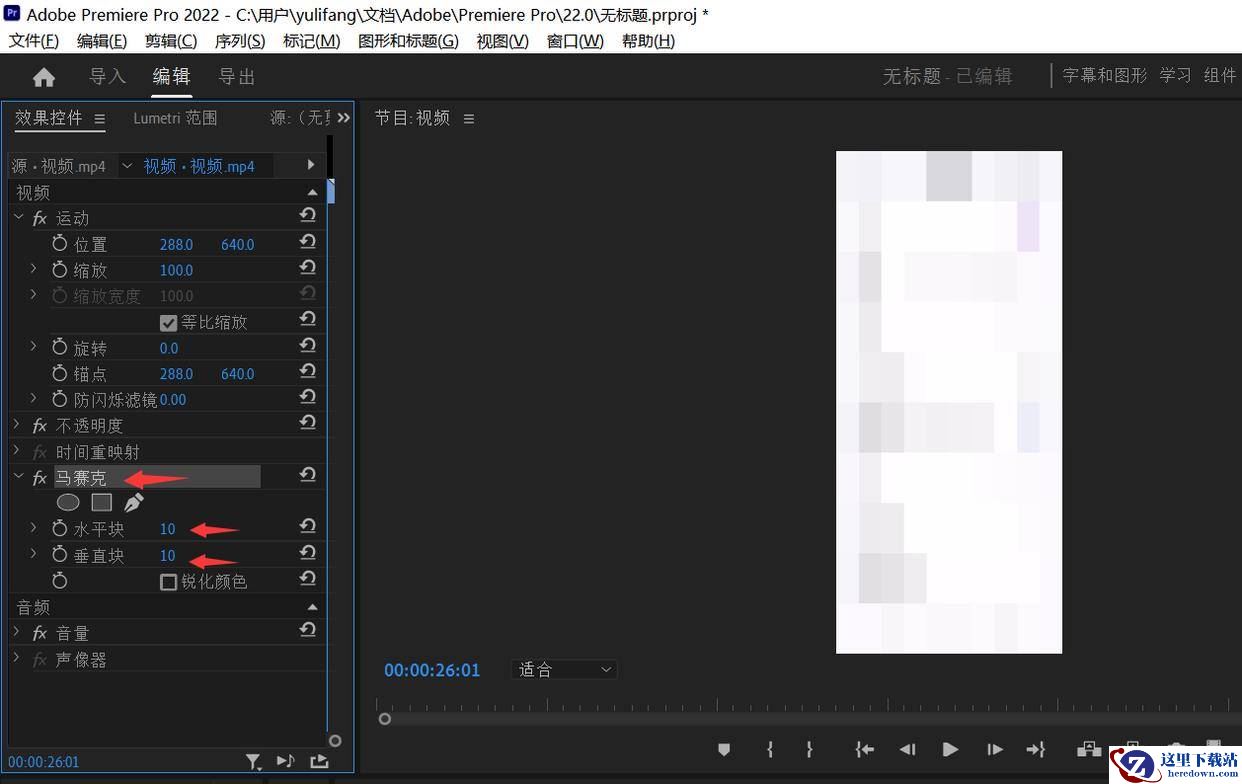Add marker in program monitor

pyautogui.click(x=724, y=749)
